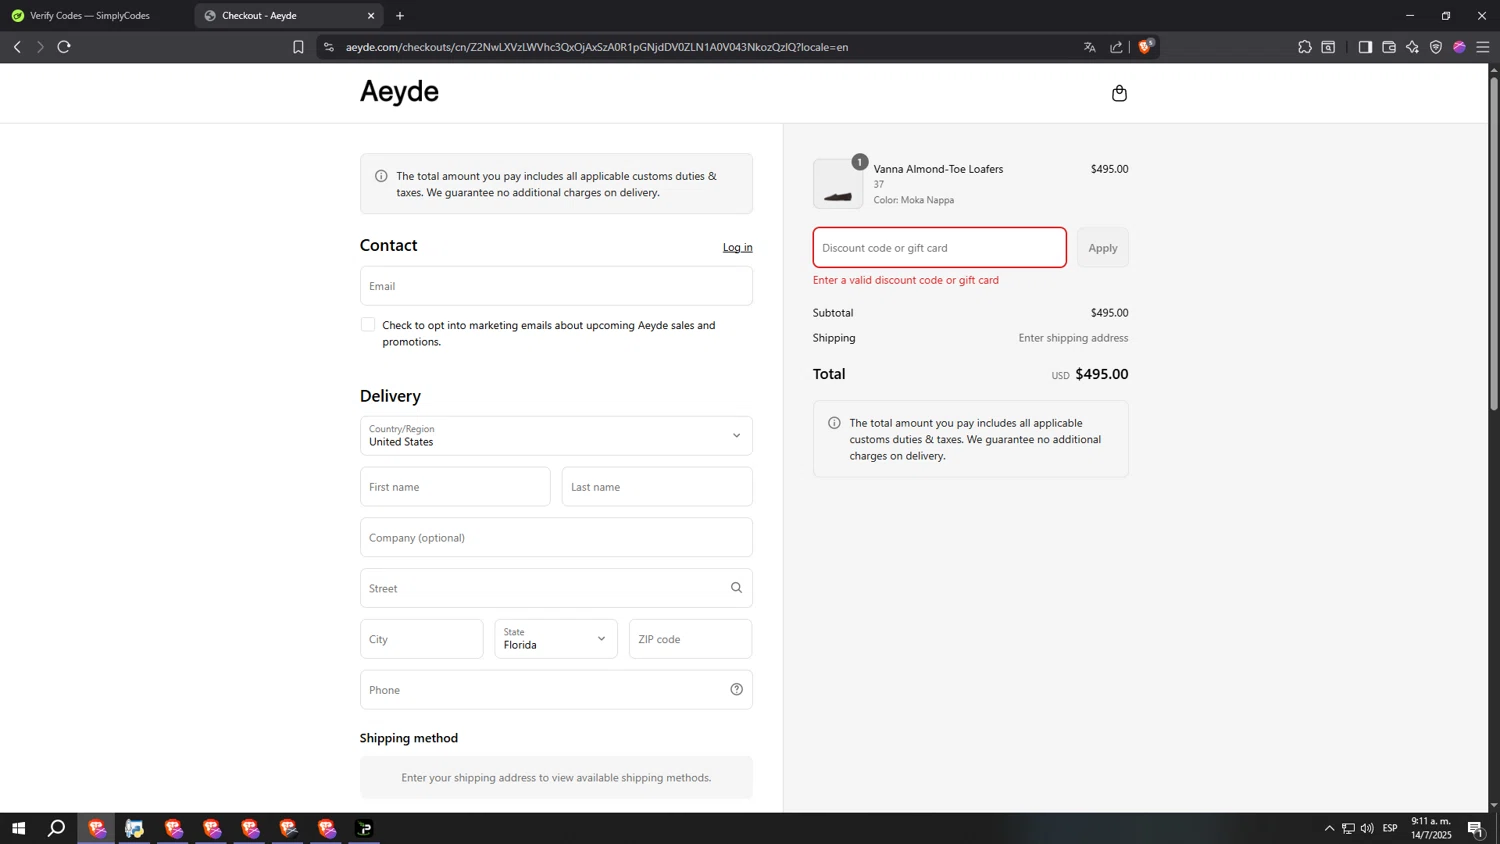Open the shopping bag cart icon
The height and width of the screenshot is (844, 1500).
click(1119, 93)
